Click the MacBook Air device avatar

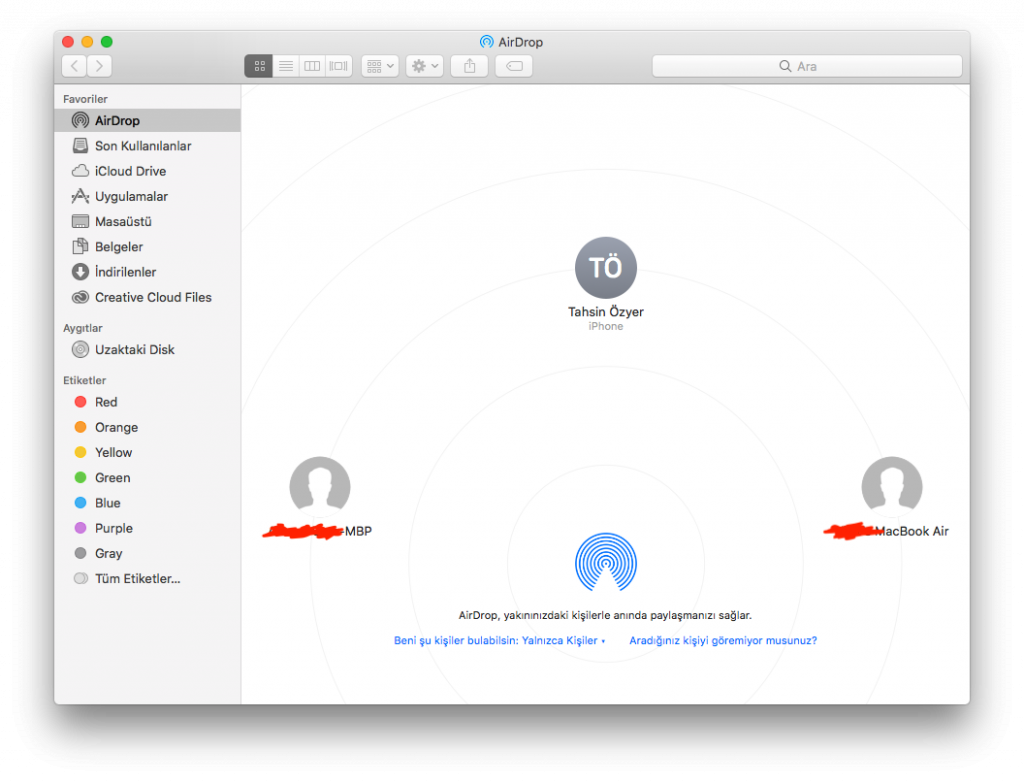(891, 487)
